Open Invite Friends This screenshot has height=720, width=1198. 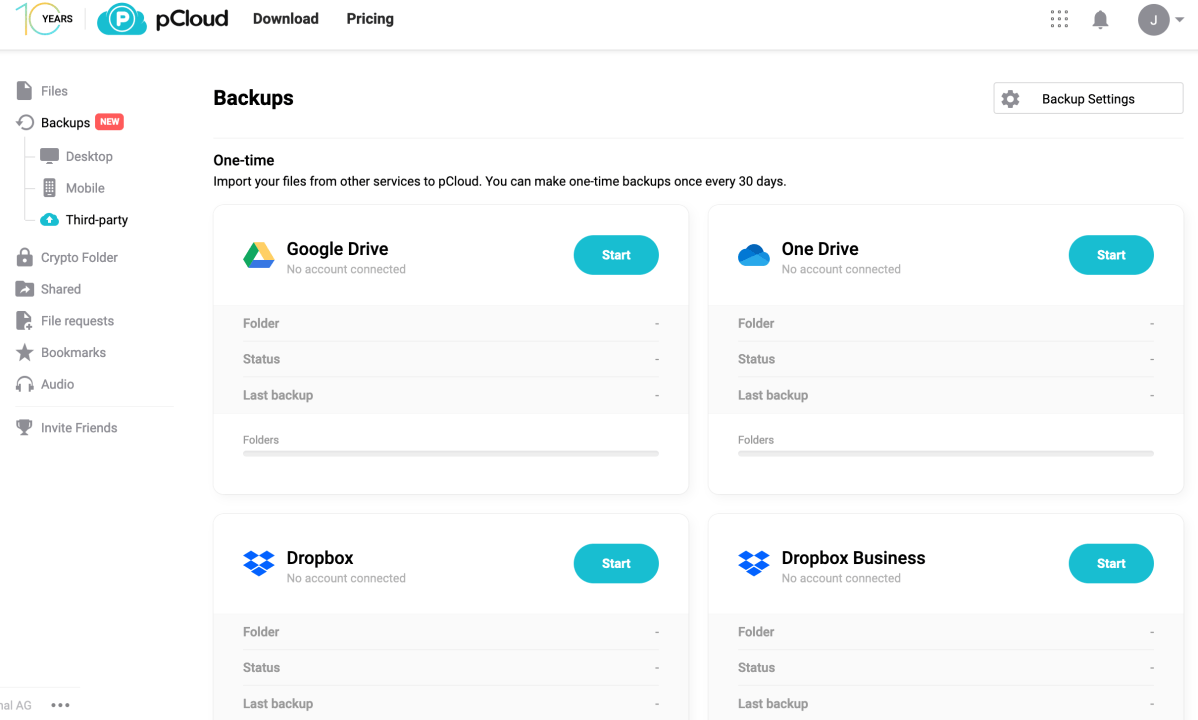(79, 428)
